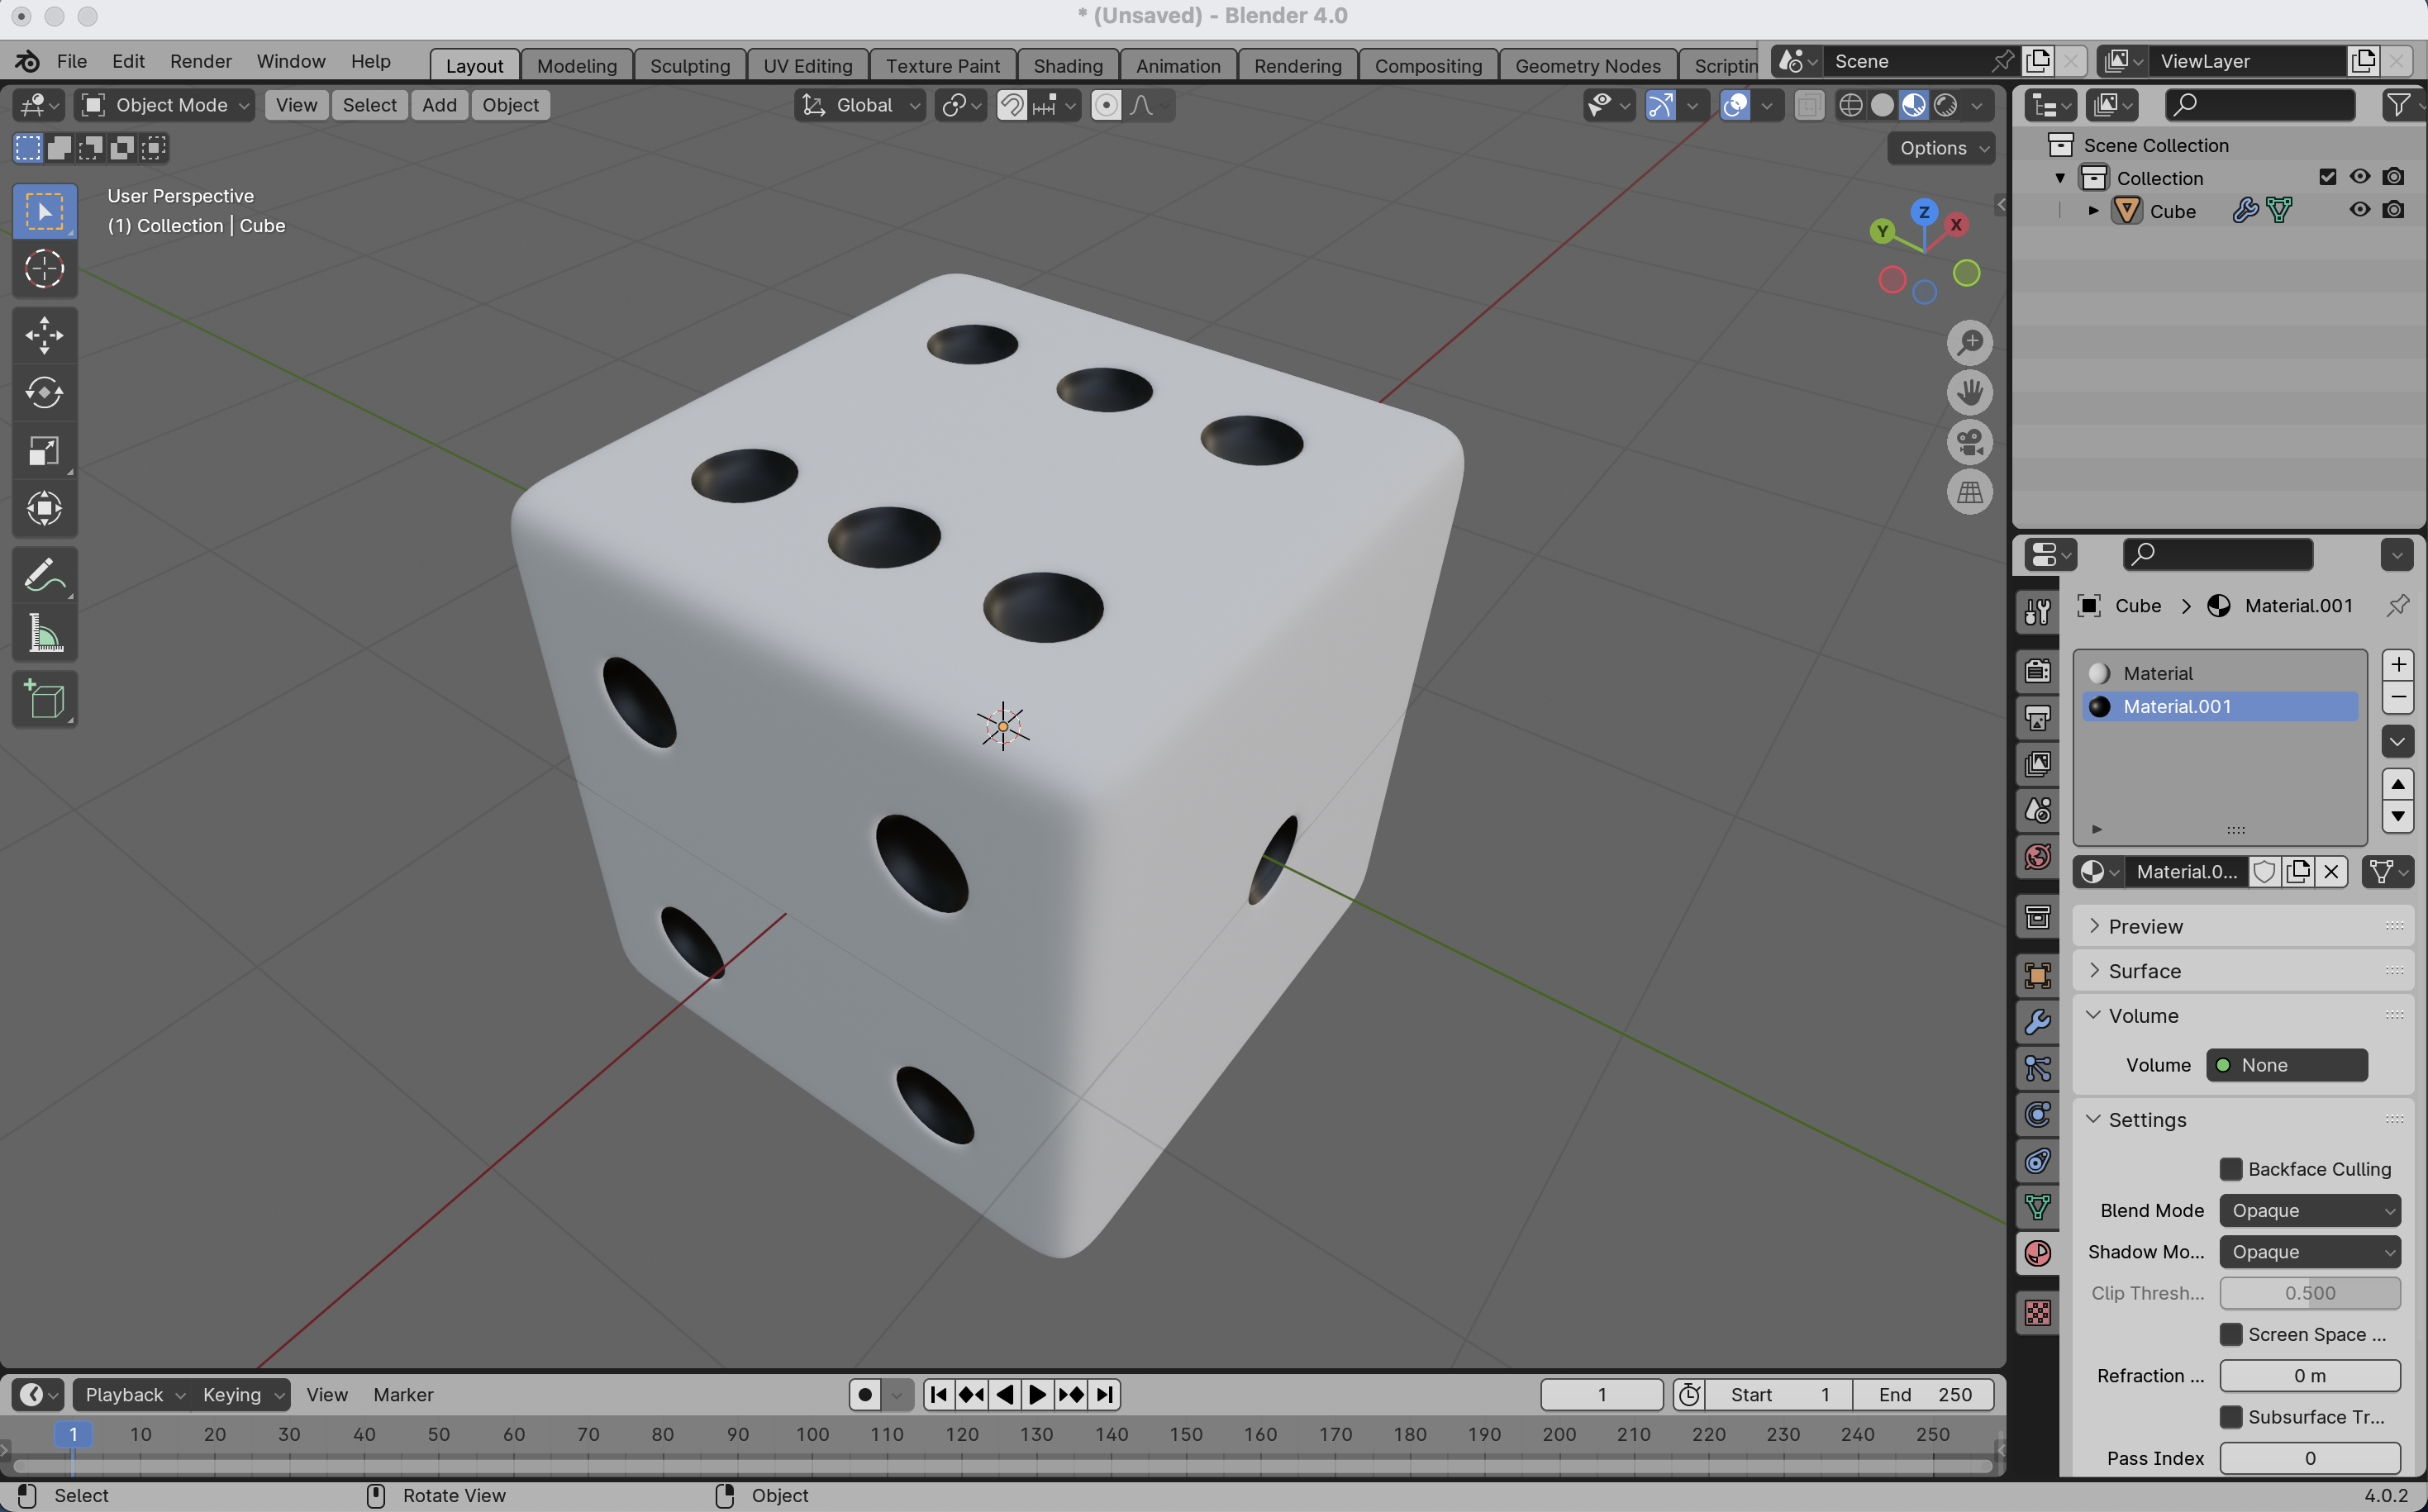Activate the Select Box tool
Screen dimensions: 2428x1512
point(44,211)
